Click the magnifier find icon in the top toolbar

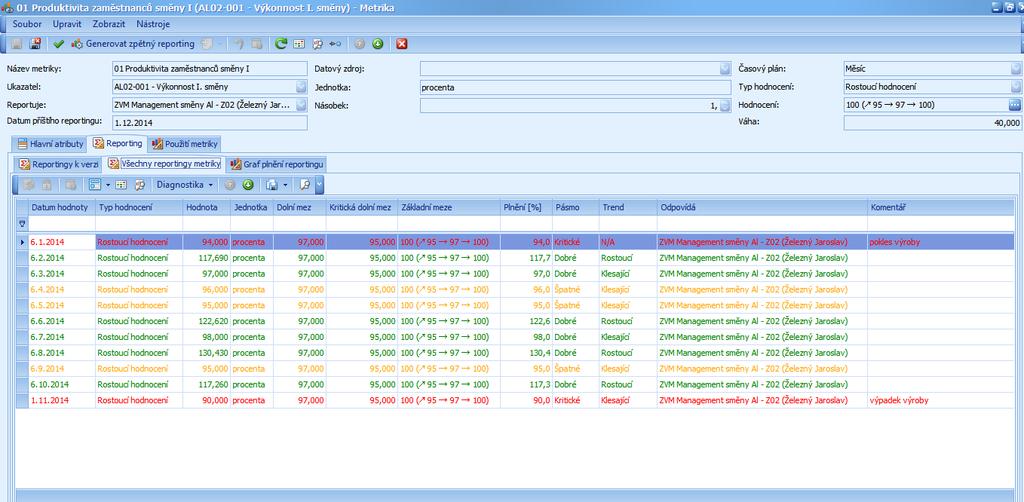pyautogui.click(x=317, y=44)
